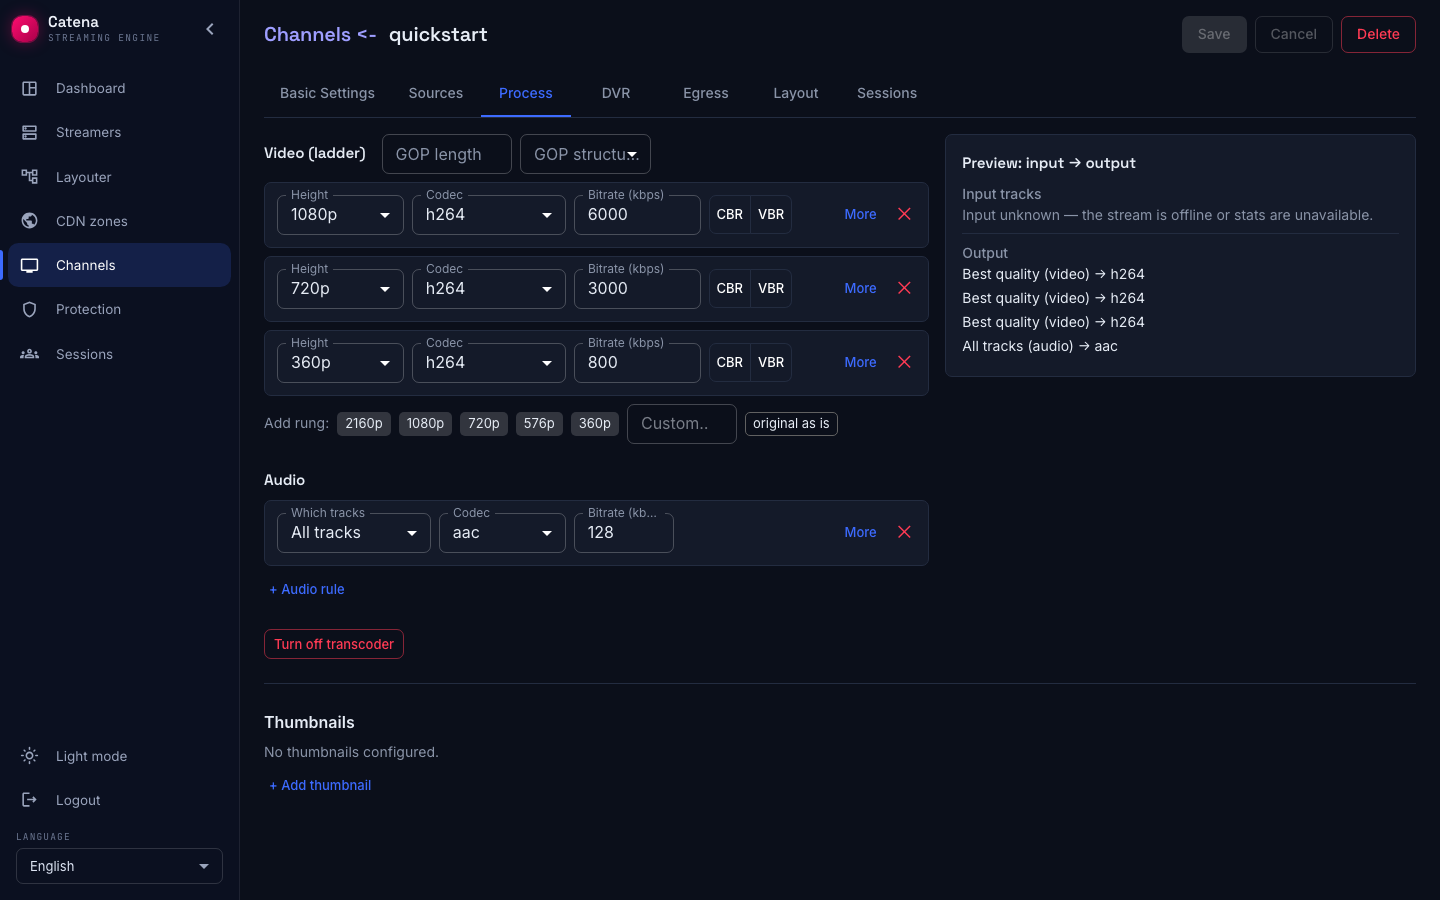Add a 2160p rung
Image resolution: width=1440 pixels, height=900 pixels.
(x=364, y=424)
